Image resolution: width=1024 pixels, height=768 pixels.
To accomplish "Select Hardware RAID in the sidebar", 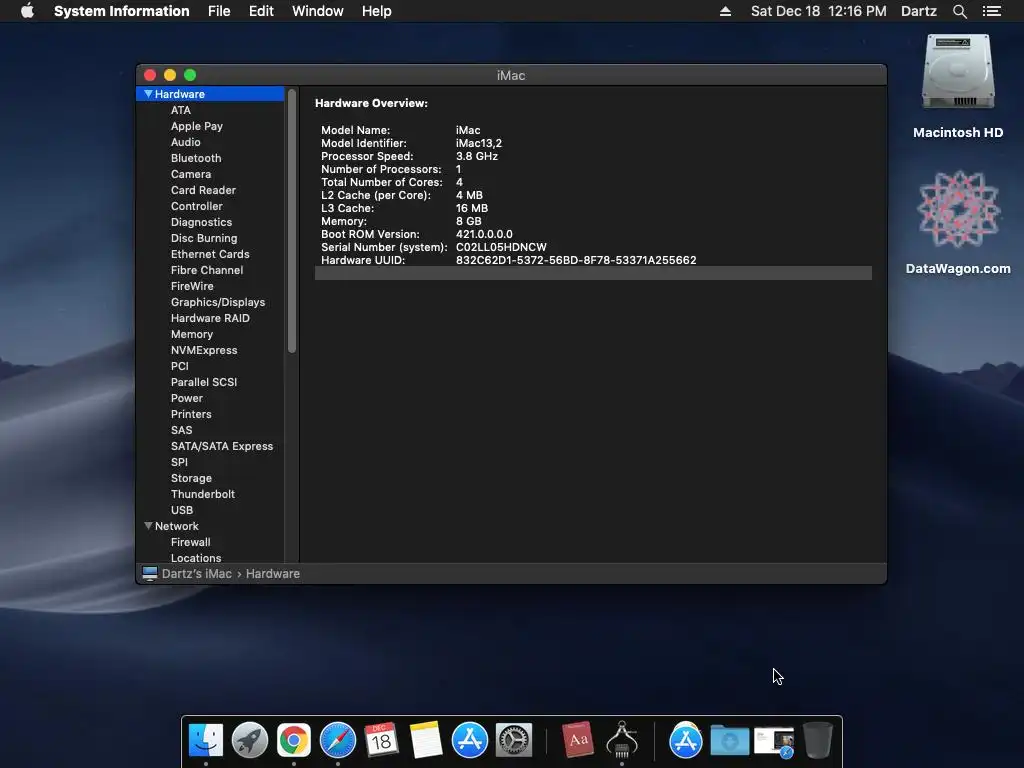I will coord(210,318).
